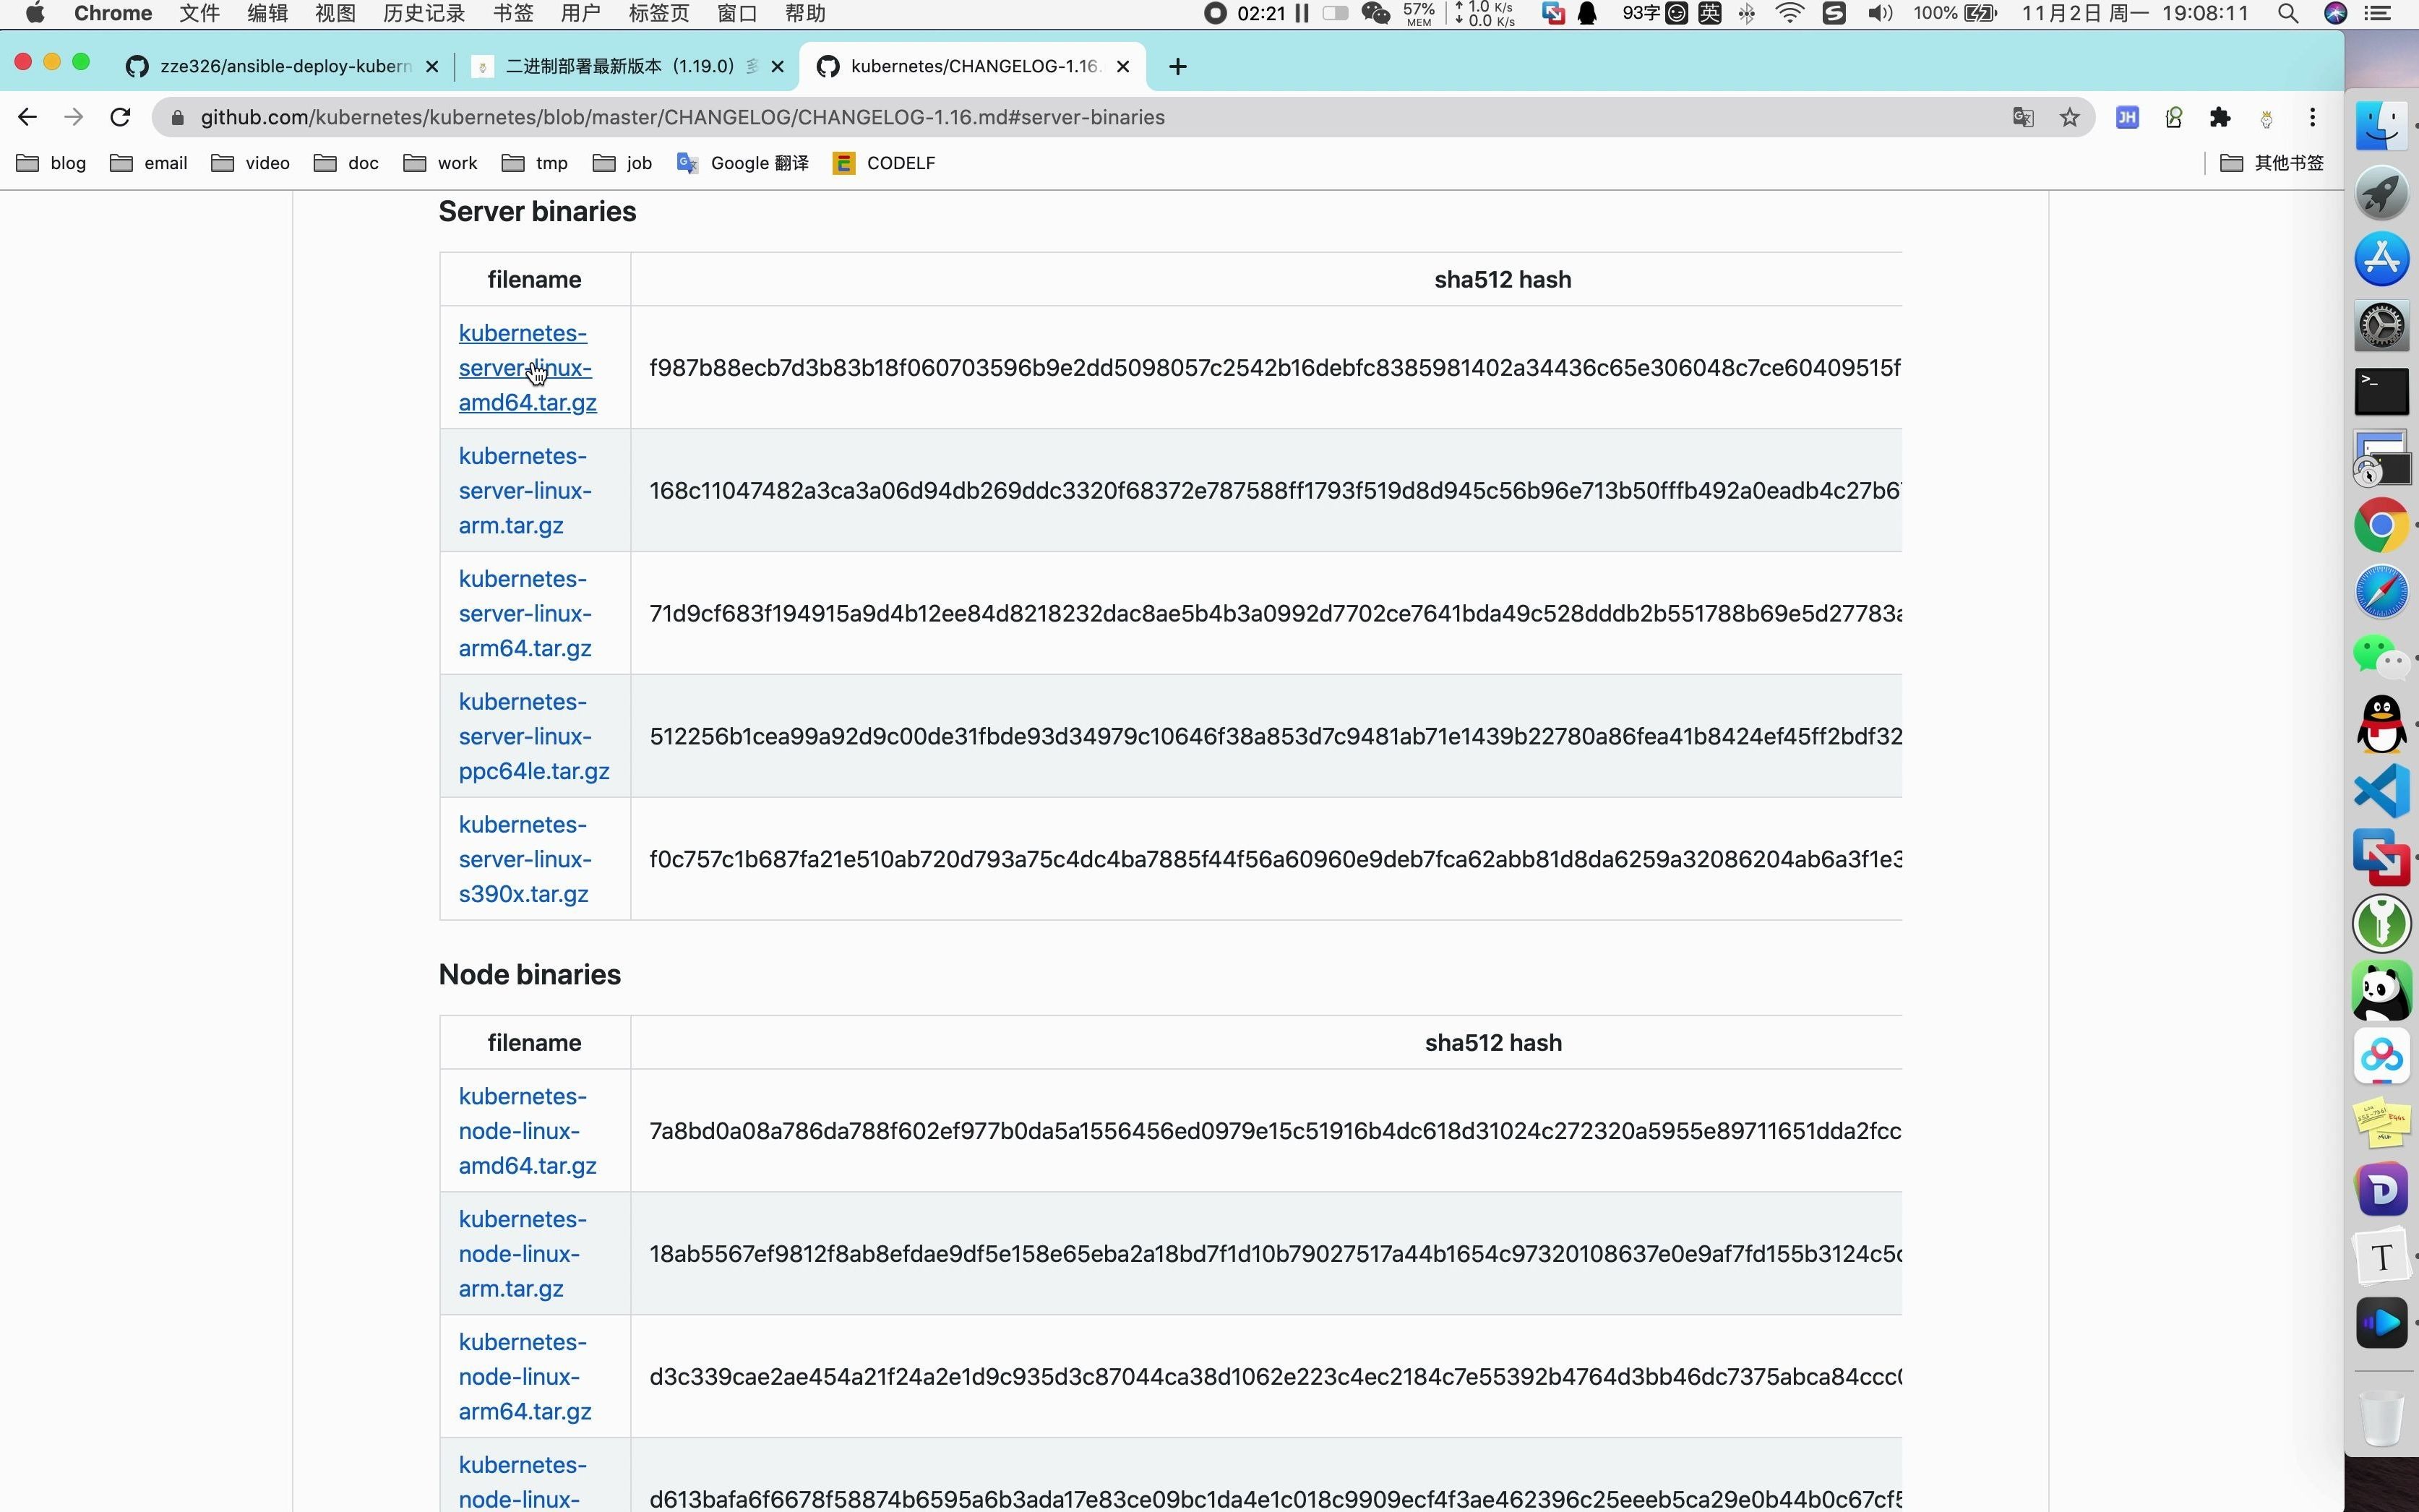Switch to the zze326/ansible-deploy-kubernetes tab
This screenshot has width=2419, height=1512.
click(285, 66)
